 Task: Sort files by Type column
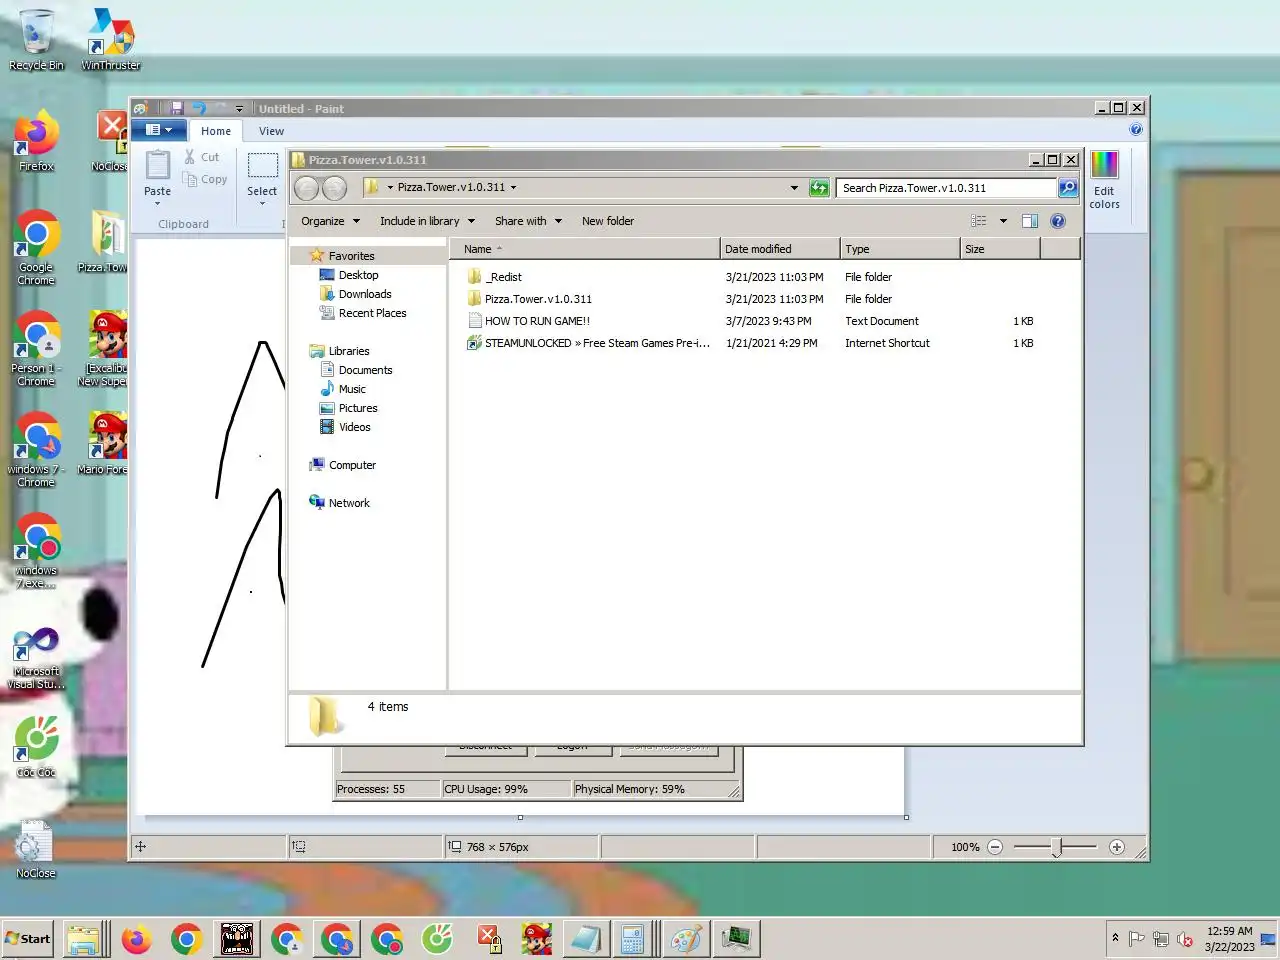(900, 249)
